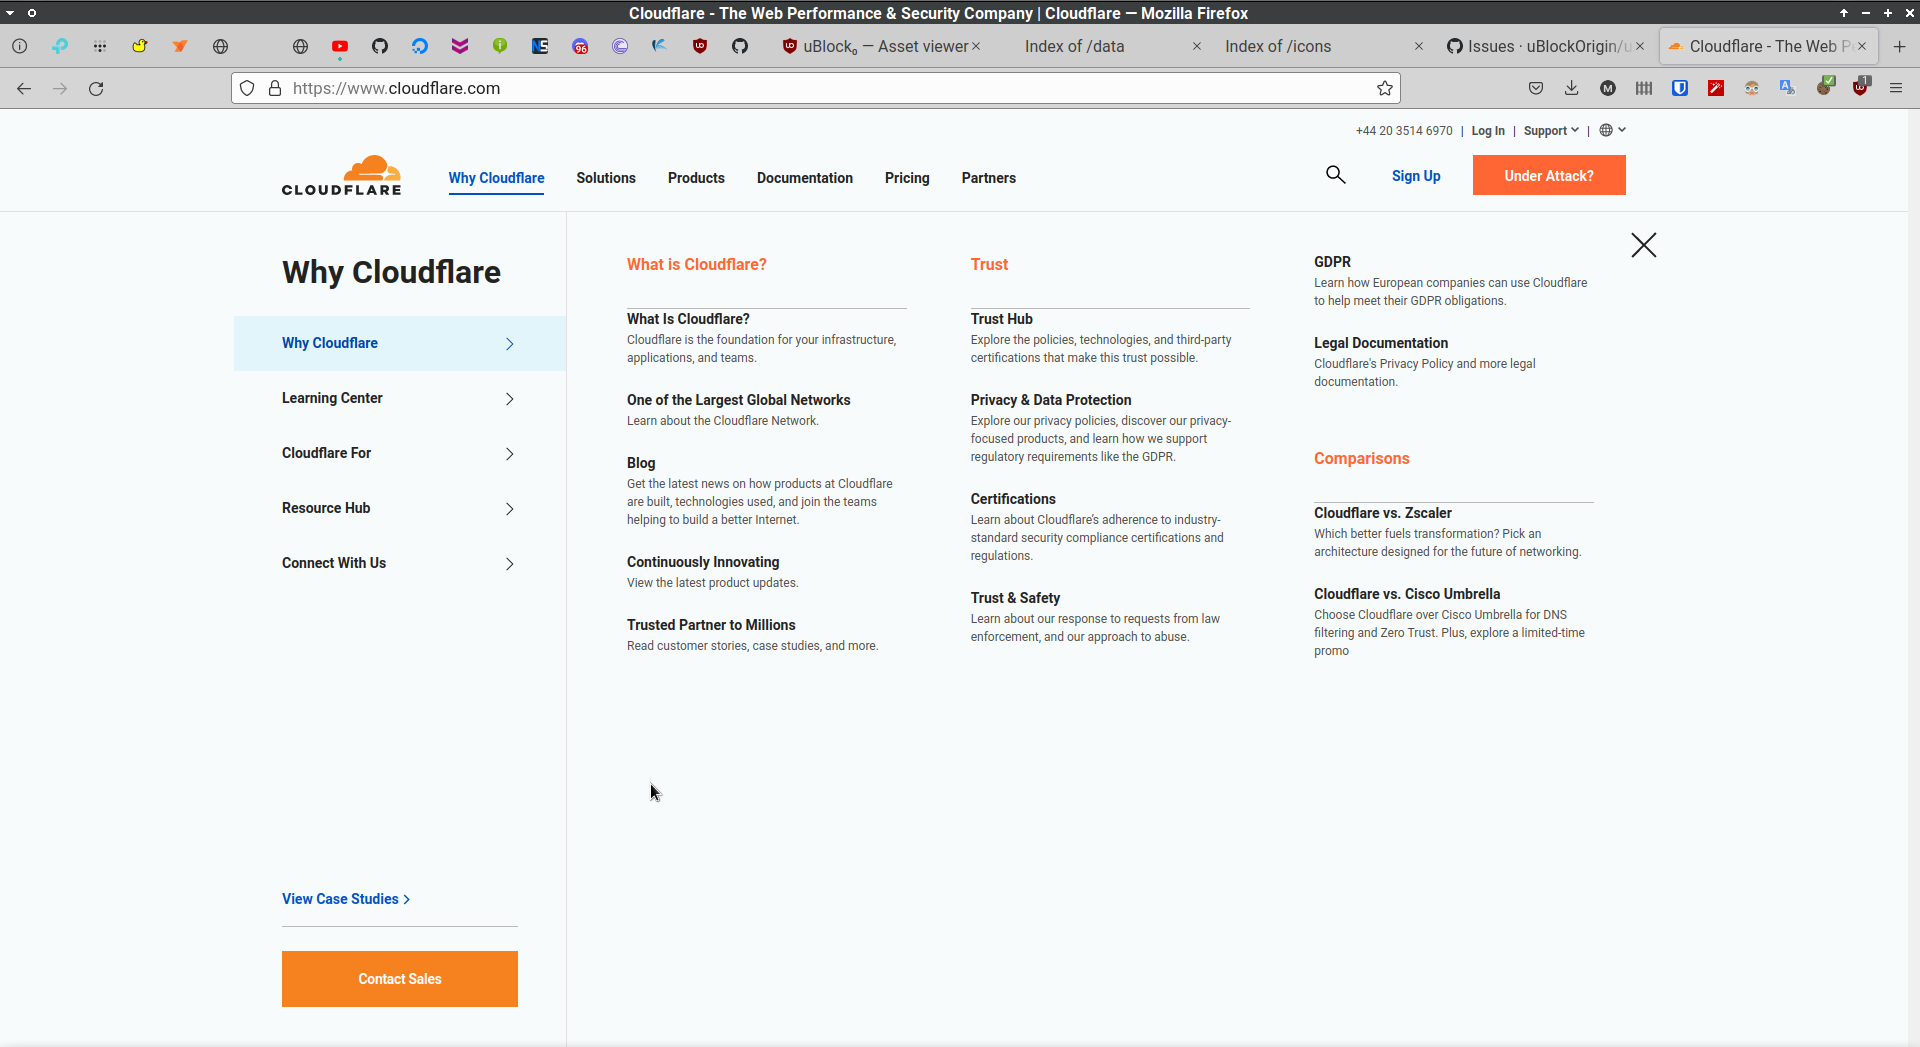The width and height of the screenshot is (1920, 1047).
Task: Open the View Case Studies link
Action: tap(346, 899)
